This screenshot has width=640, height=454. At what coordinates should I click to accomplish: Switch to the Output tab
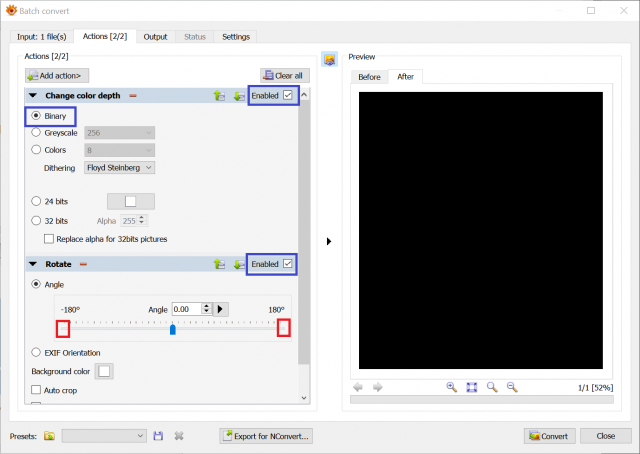pos(155,37)
